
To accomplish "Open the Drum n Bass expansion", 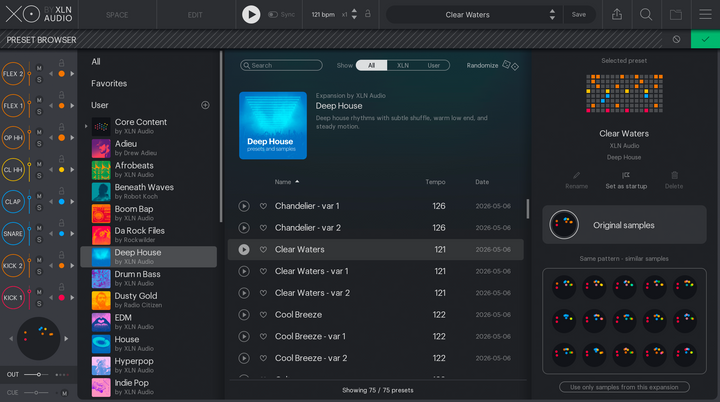I will pos(149,278).
